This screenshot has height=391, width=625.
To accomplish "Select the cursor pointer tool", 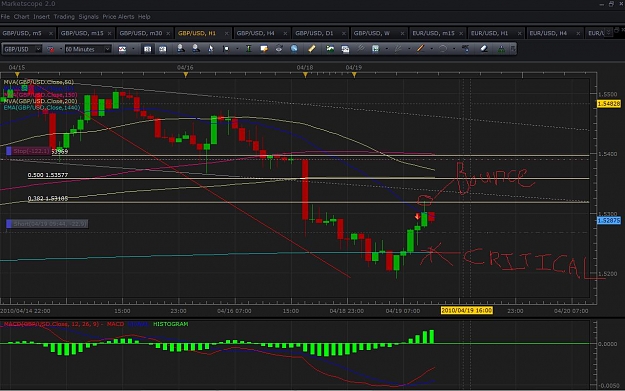I will pyautogui.click(x=211, y=49).
